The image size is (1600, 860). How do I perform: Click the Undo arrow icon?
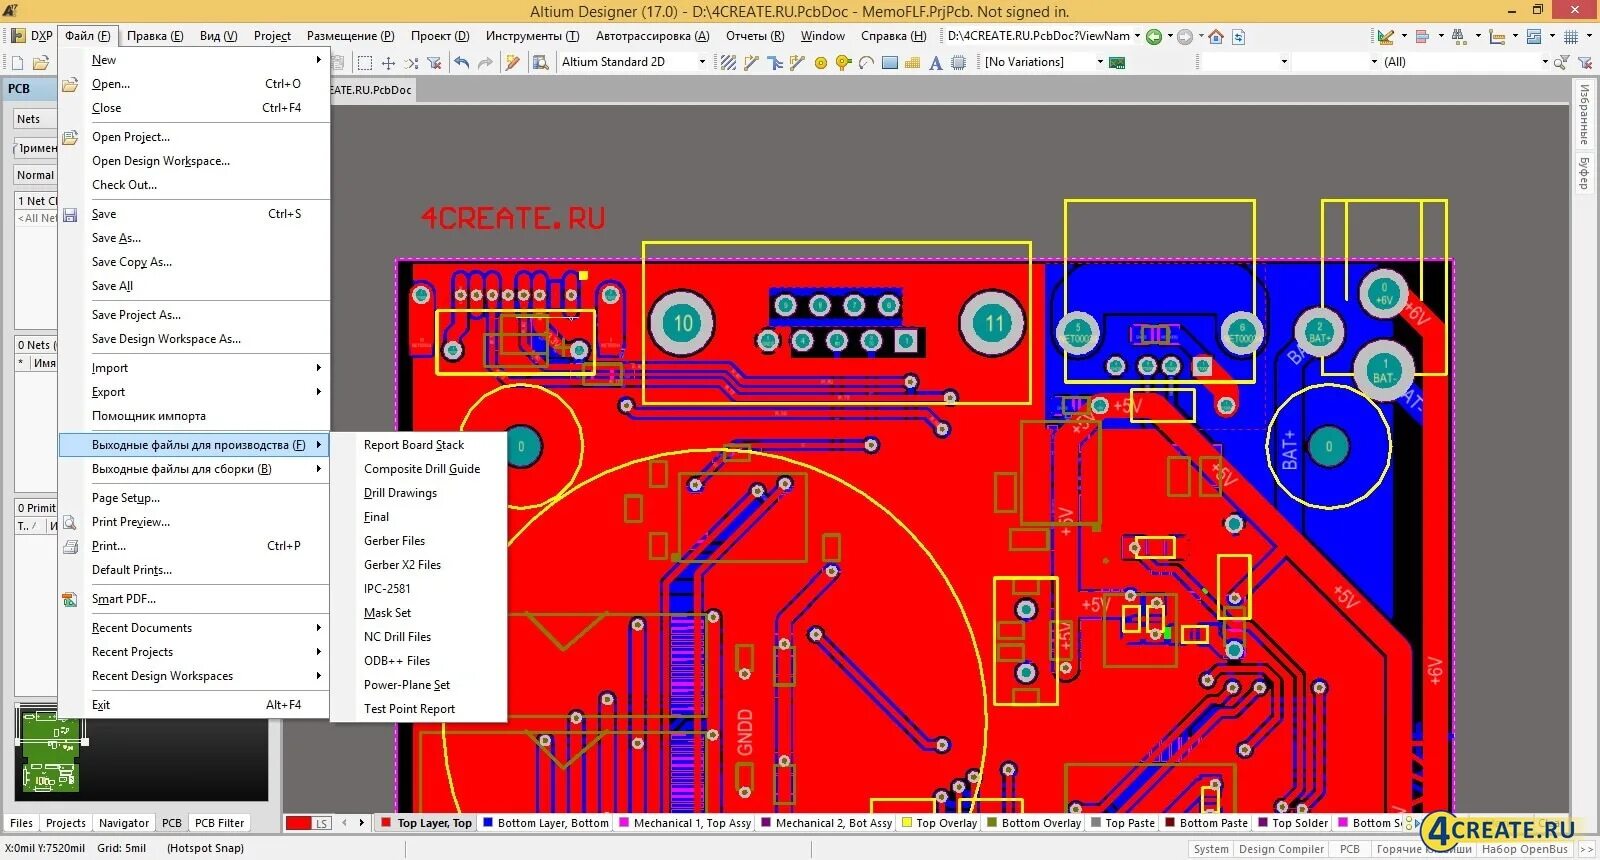[461, 62]
